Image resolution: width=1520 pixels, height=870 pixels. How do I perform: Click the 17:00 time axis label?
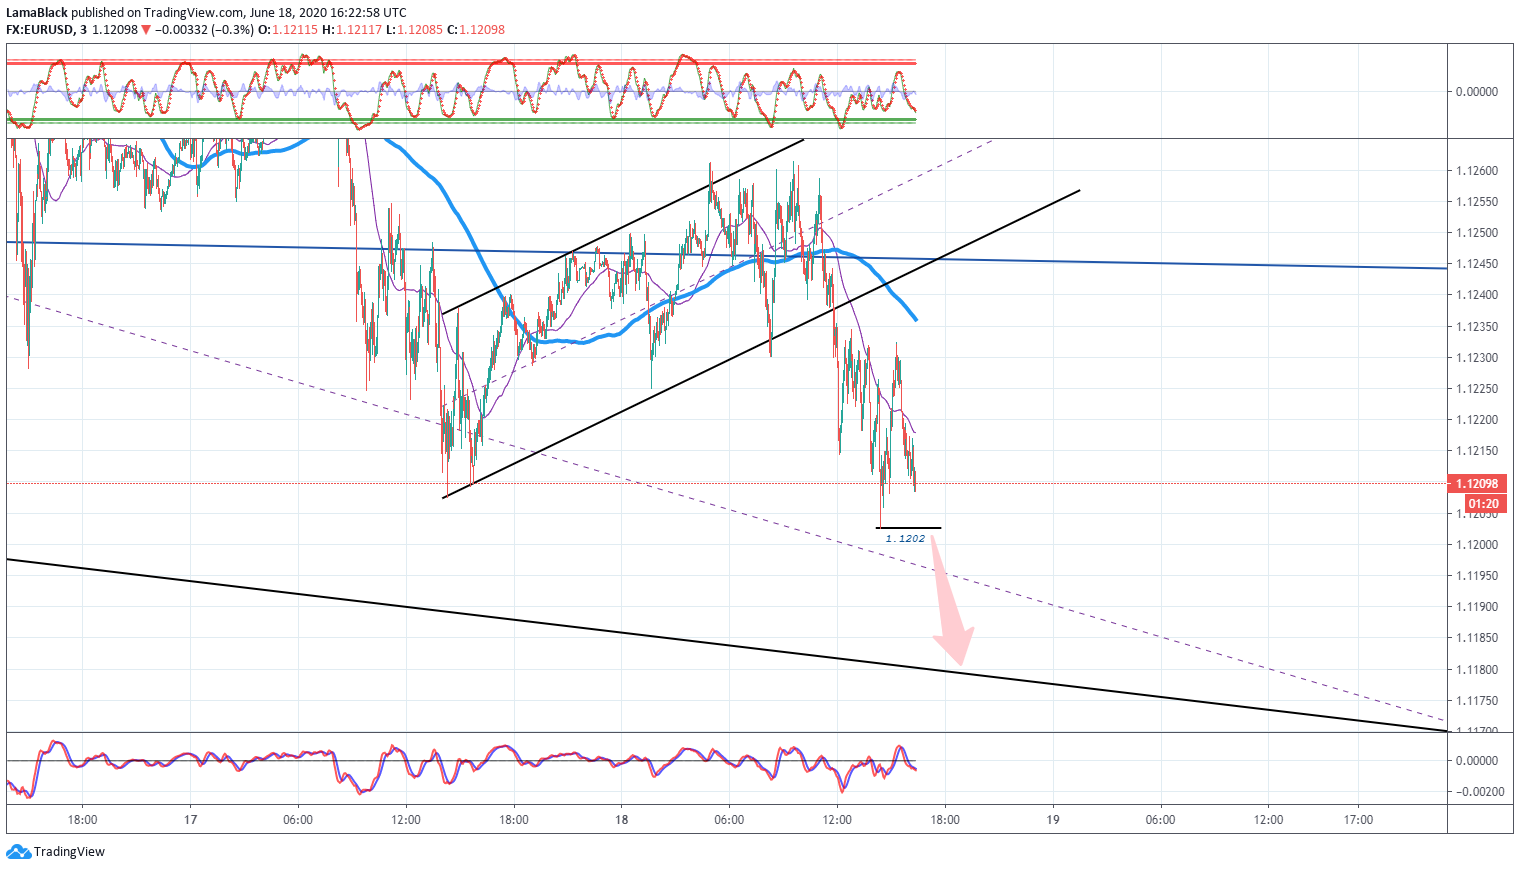[x=1358, y=820]
